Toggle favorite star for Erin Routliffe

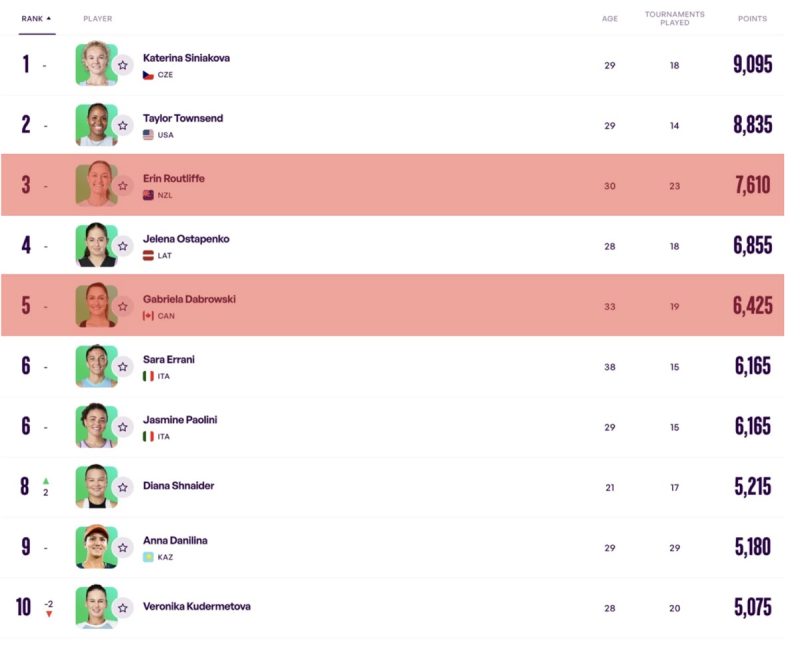[x=123, y=186]
